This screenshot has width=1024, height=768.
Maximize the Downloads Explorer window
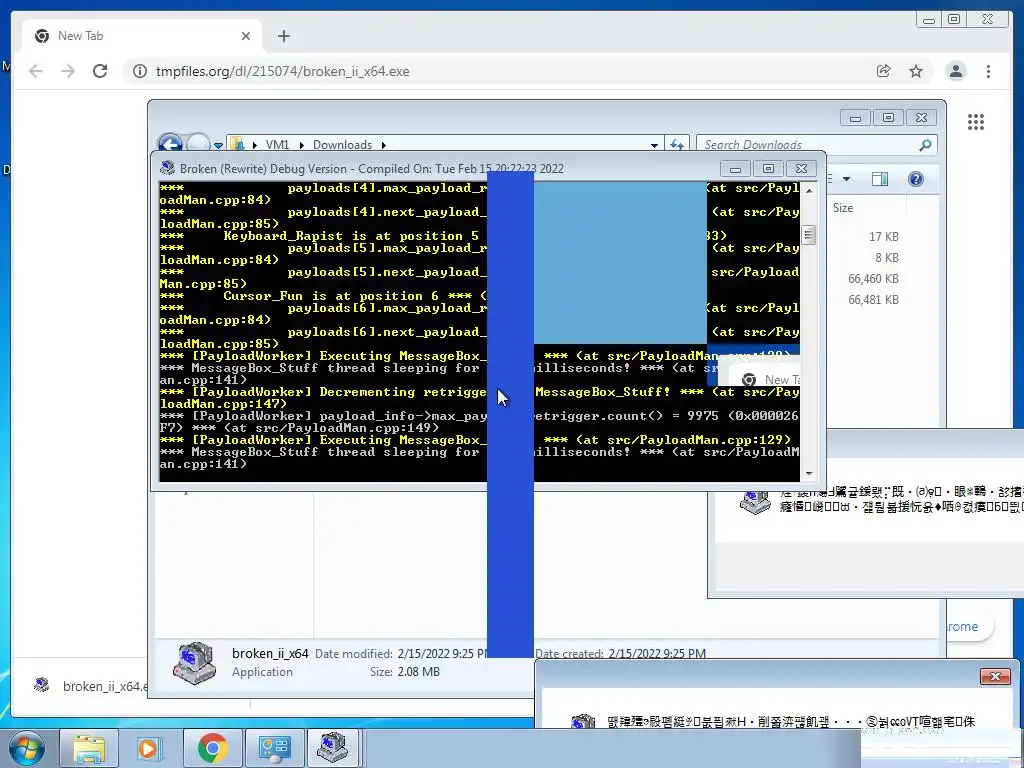click(x=888, y=118)
